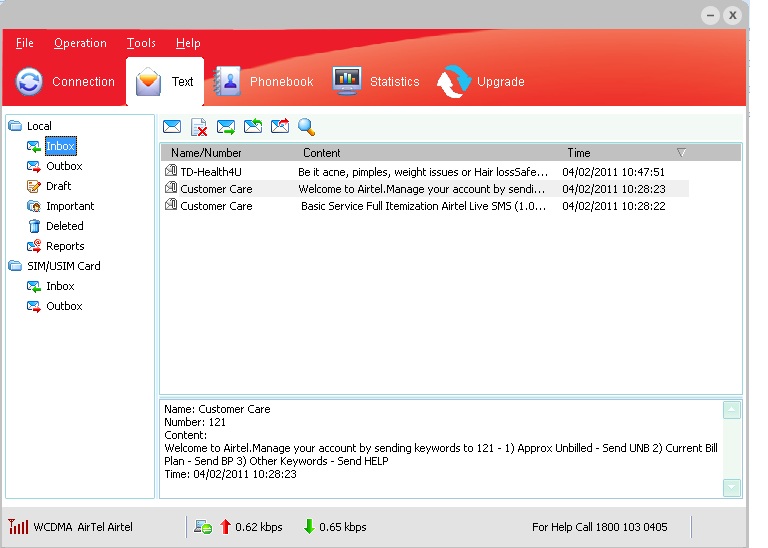Click the sort direction triangle in the header
The height and width of the screenshot is (548, 768).
681,152
